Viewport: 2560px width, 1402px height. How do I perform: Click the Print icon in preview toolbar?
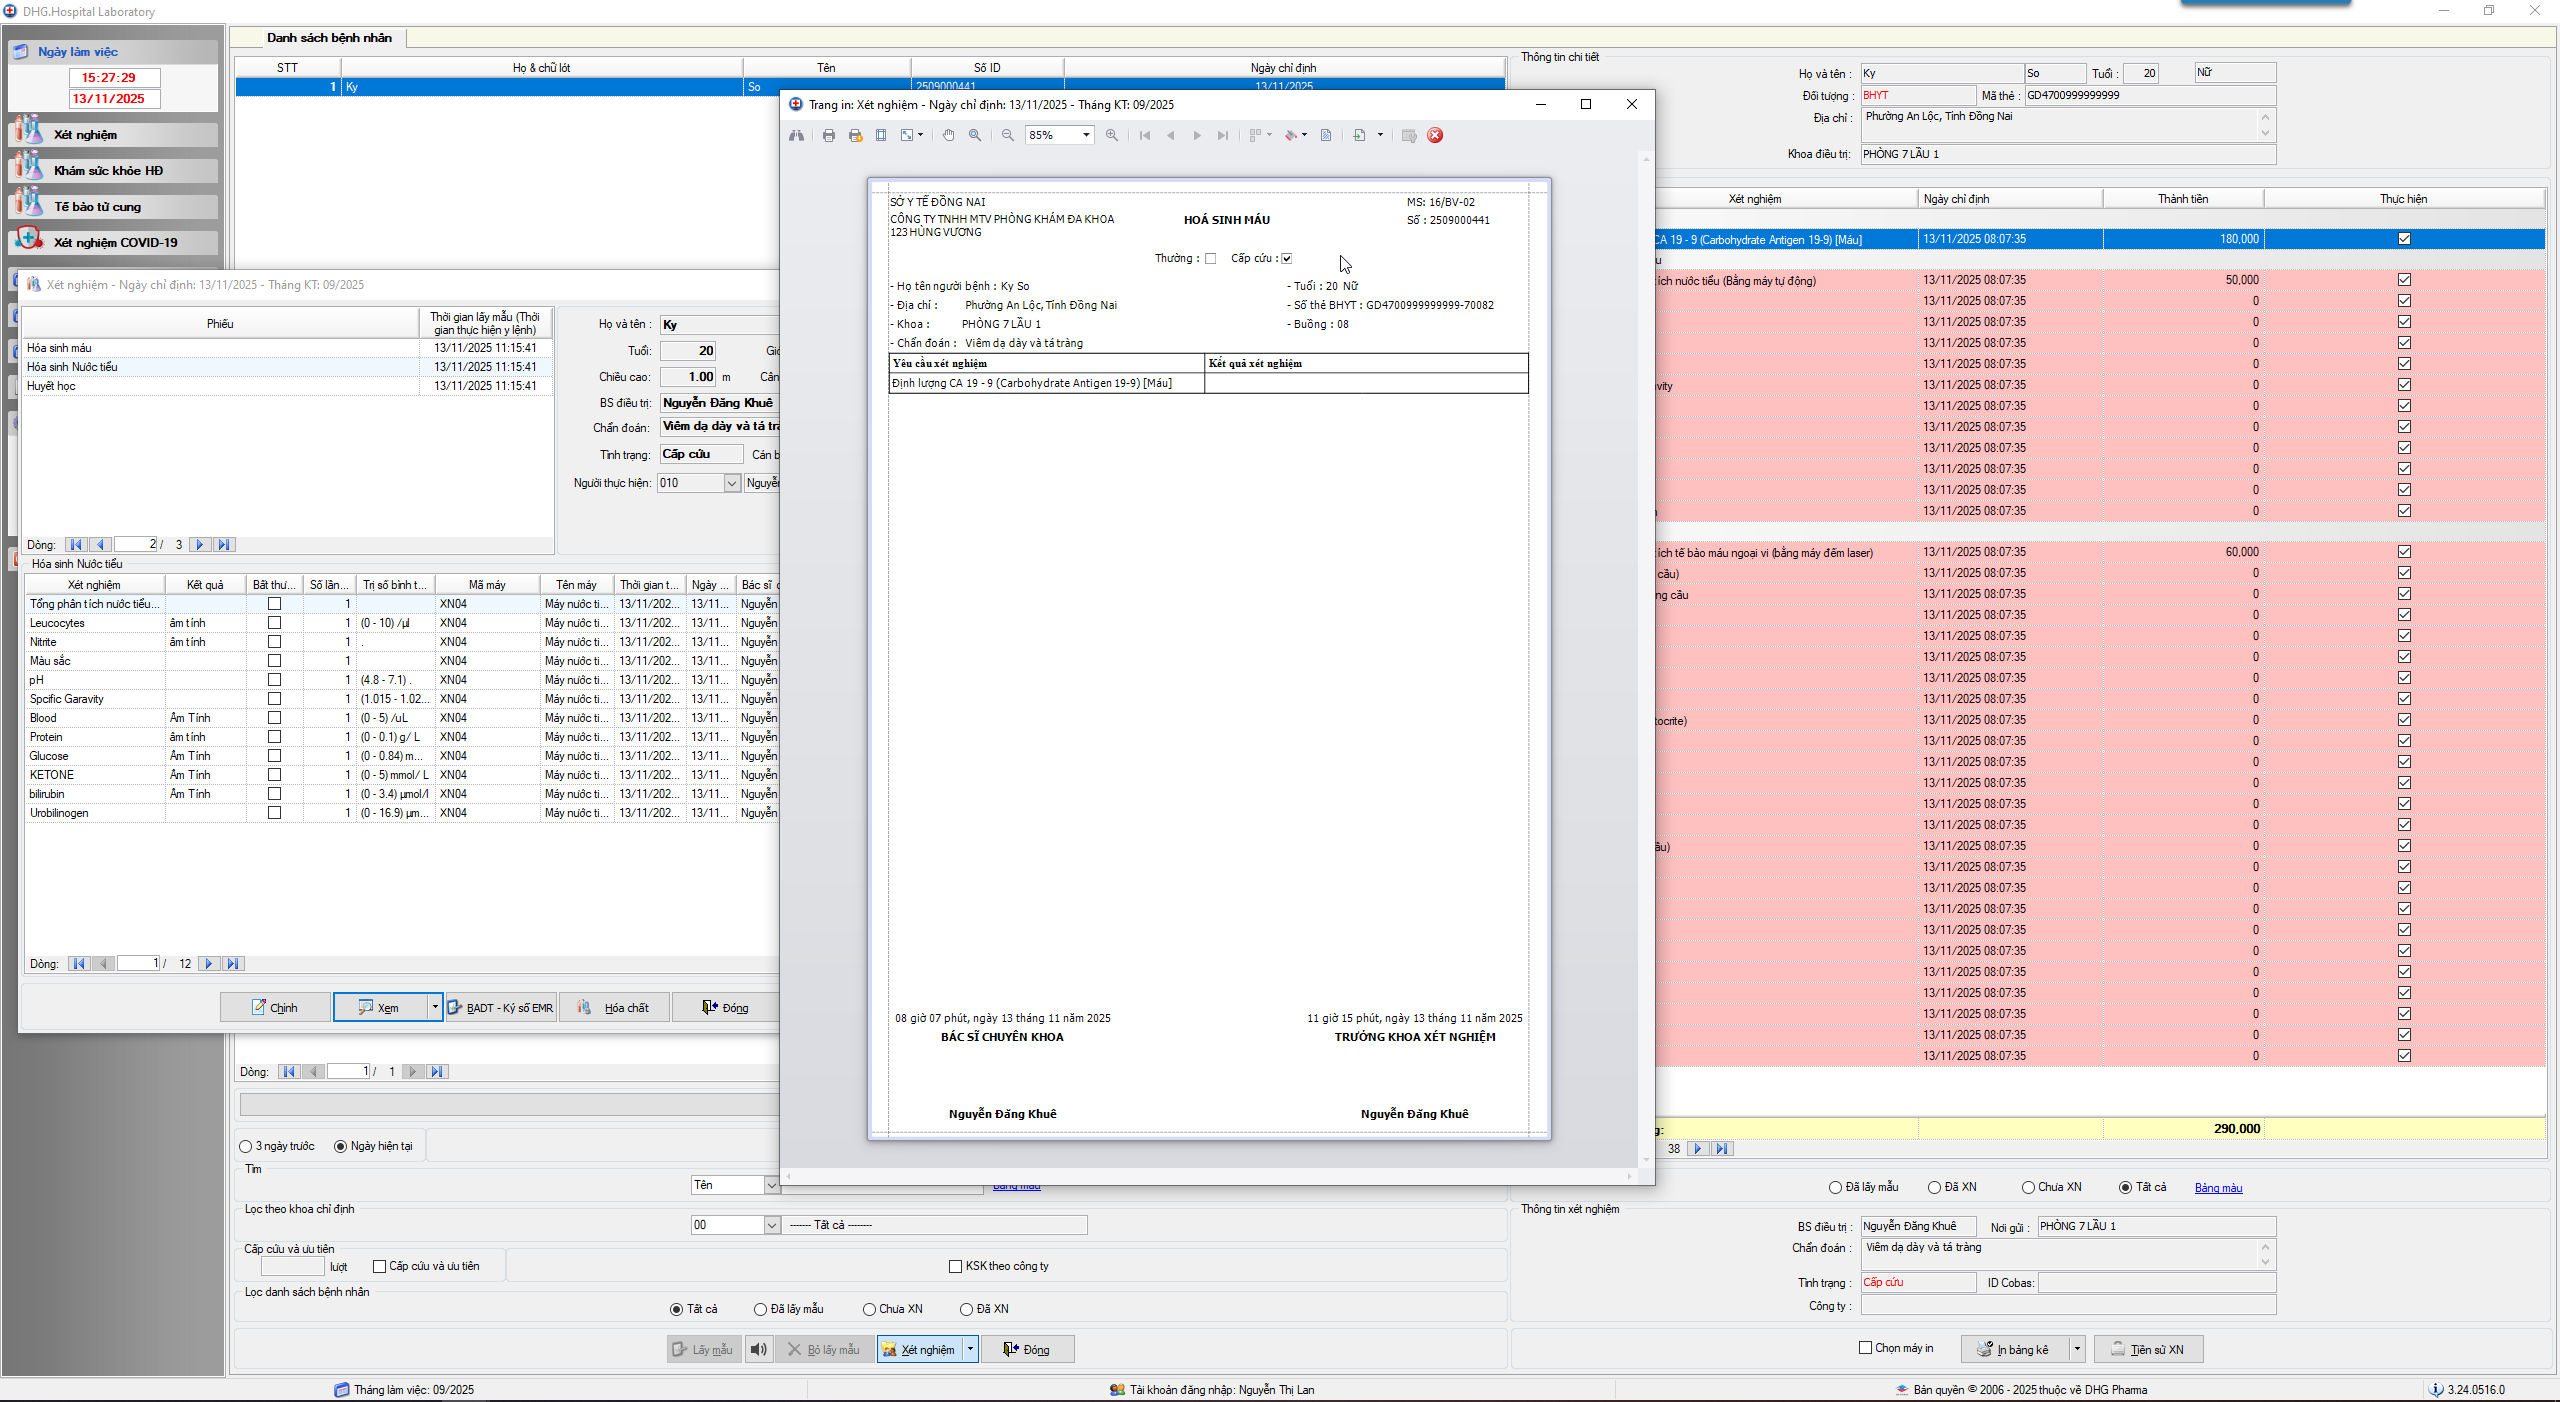pos(829,136)
